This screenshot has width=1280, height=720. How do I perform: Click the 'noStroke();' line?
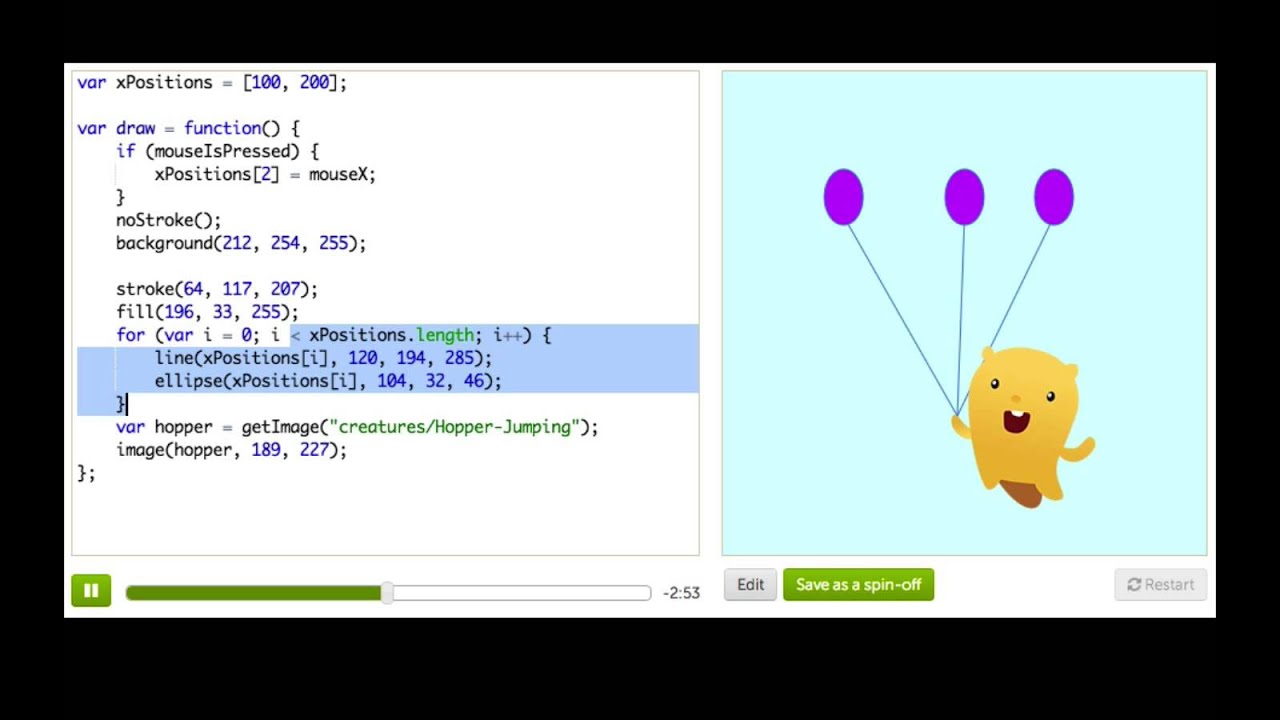[x=168, y=220]
